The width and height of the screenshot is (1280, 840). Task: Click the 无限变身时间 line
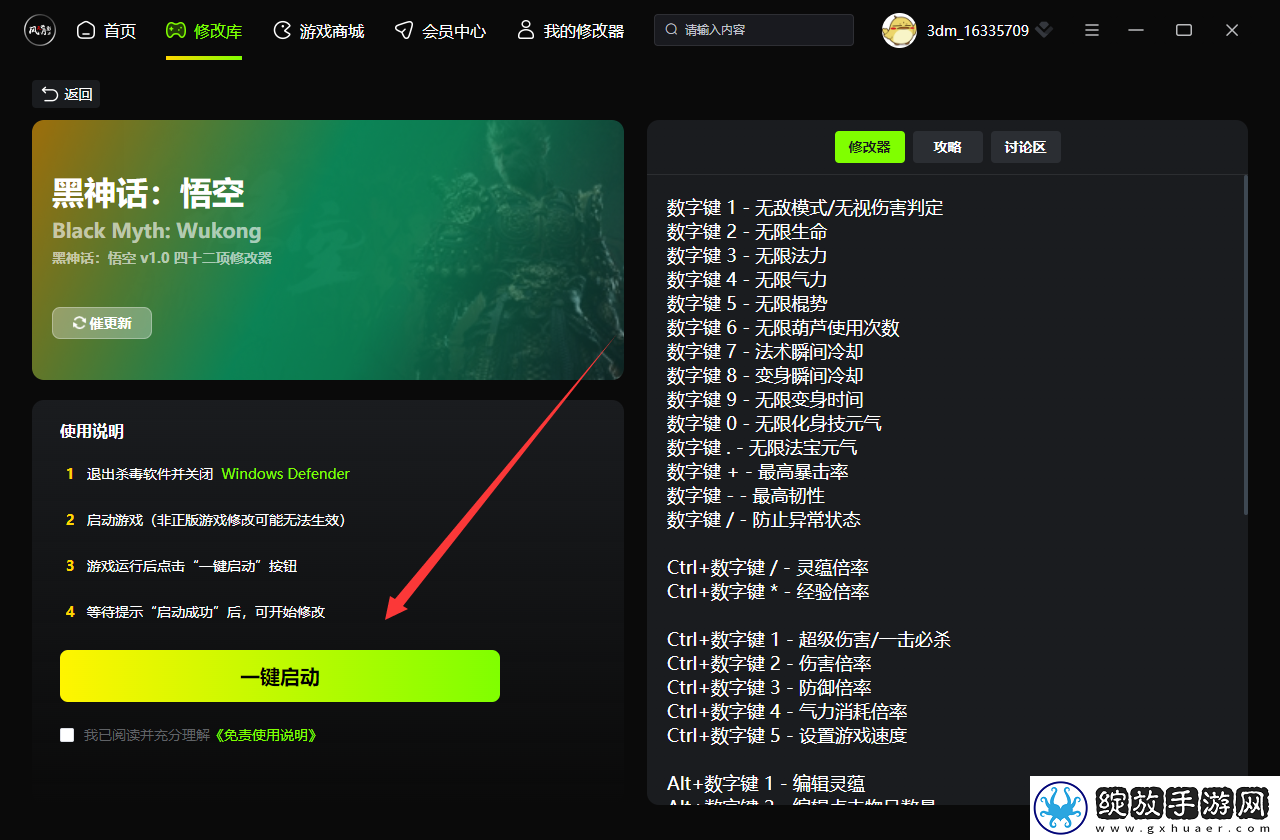[x=765, y=400]
